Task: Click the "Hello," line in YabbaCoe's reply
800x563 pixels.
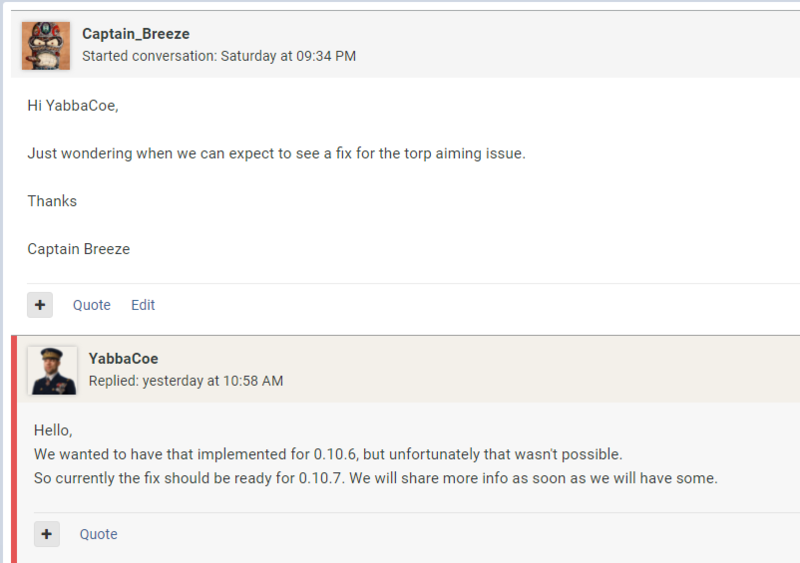Action: click(x=53, y=430)
